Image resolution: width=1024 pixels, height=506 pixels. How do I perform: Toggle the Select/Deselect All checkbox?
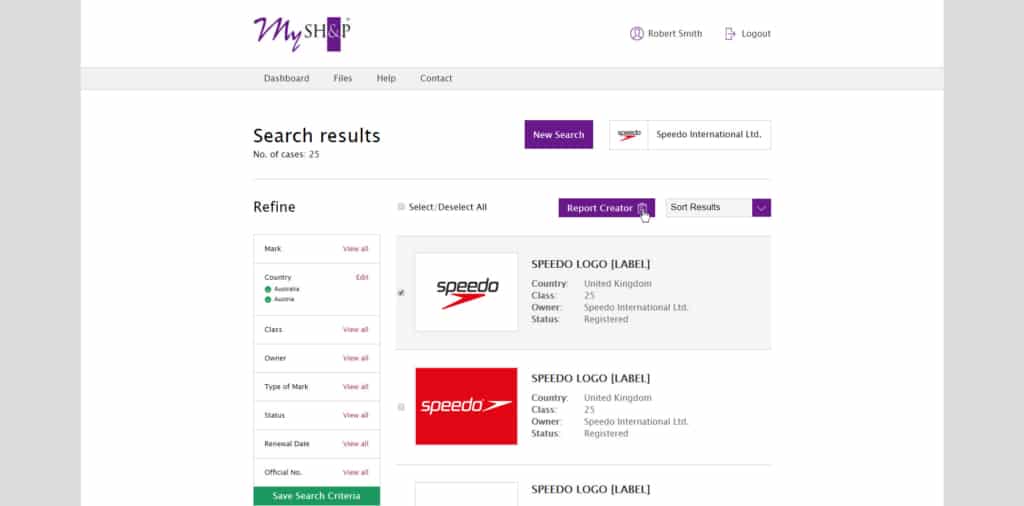coord(401,207)
